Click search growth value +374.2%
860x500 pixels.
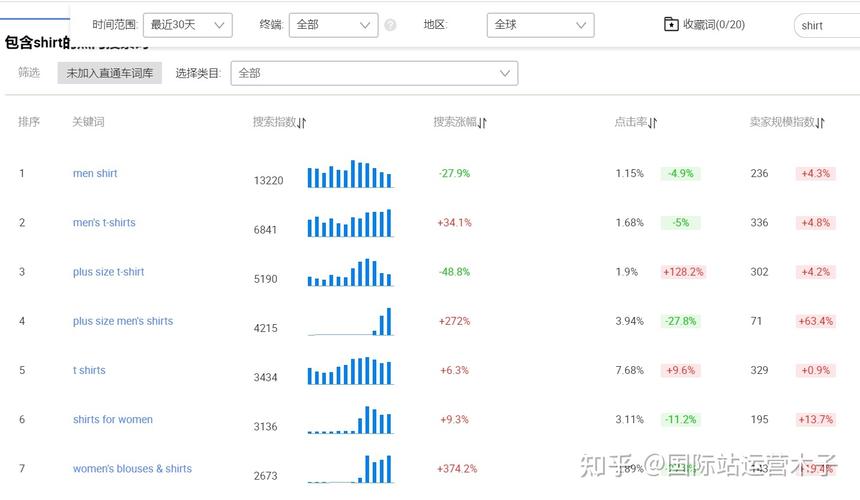tap(457, 469)
